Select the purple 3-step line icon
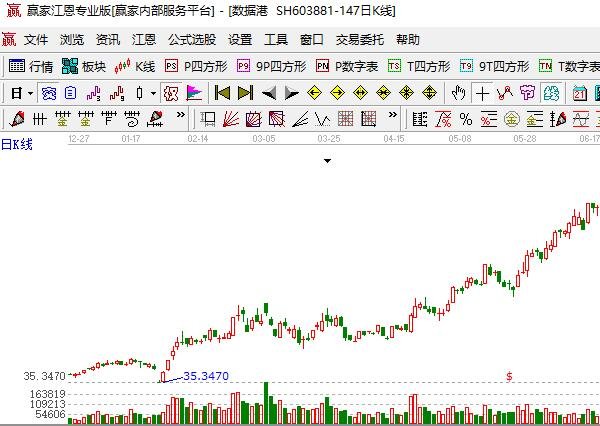The height and width of the screenshot is (426, 600). tap(93, 93)
